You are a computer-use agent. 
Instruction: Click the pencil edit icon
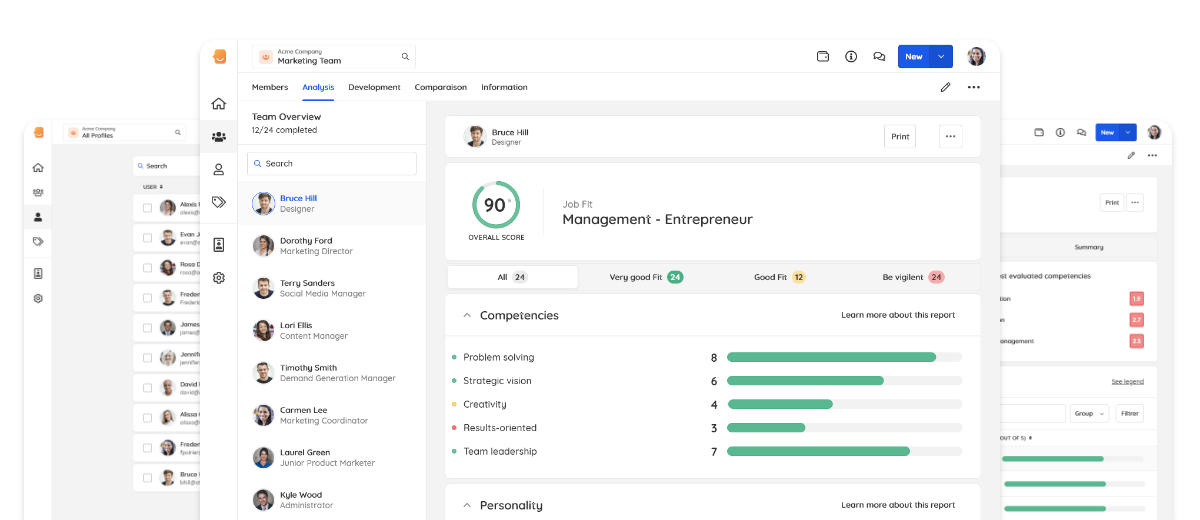coord(945,87)
